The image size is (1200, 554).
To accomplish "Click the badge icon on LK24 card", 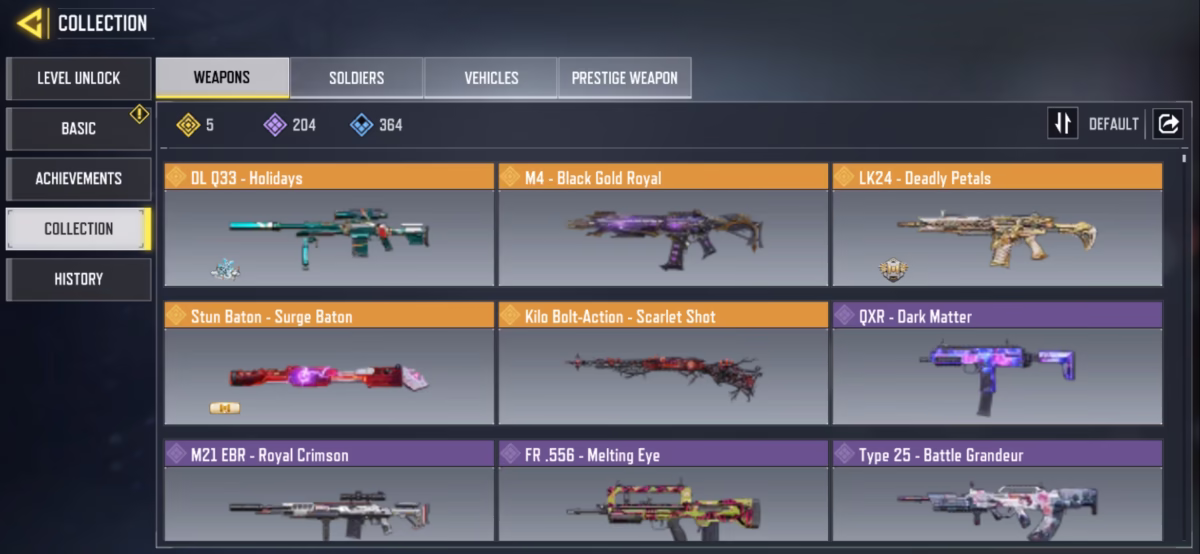I will point(893,269).
